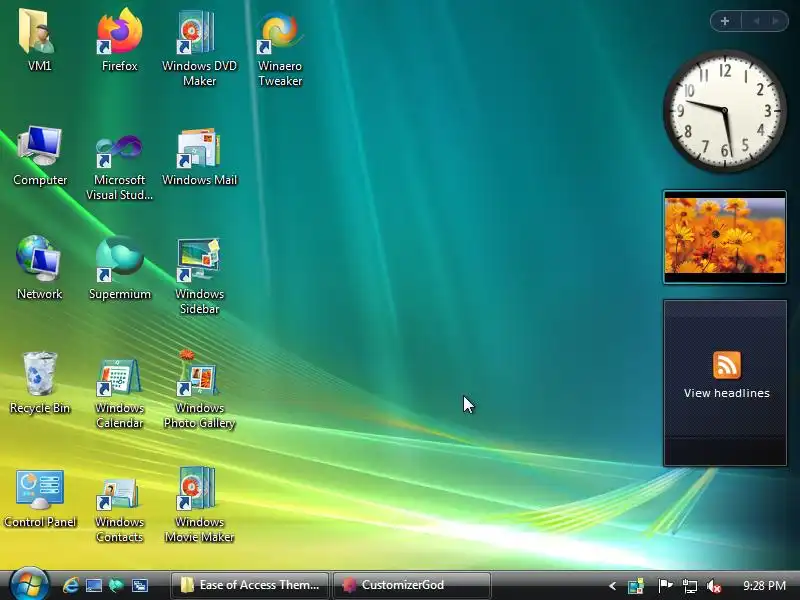This screenshot has width=800, height=600.
Task: Switch to CustomizerGod taskbar button
Action: tap(411, 585)
